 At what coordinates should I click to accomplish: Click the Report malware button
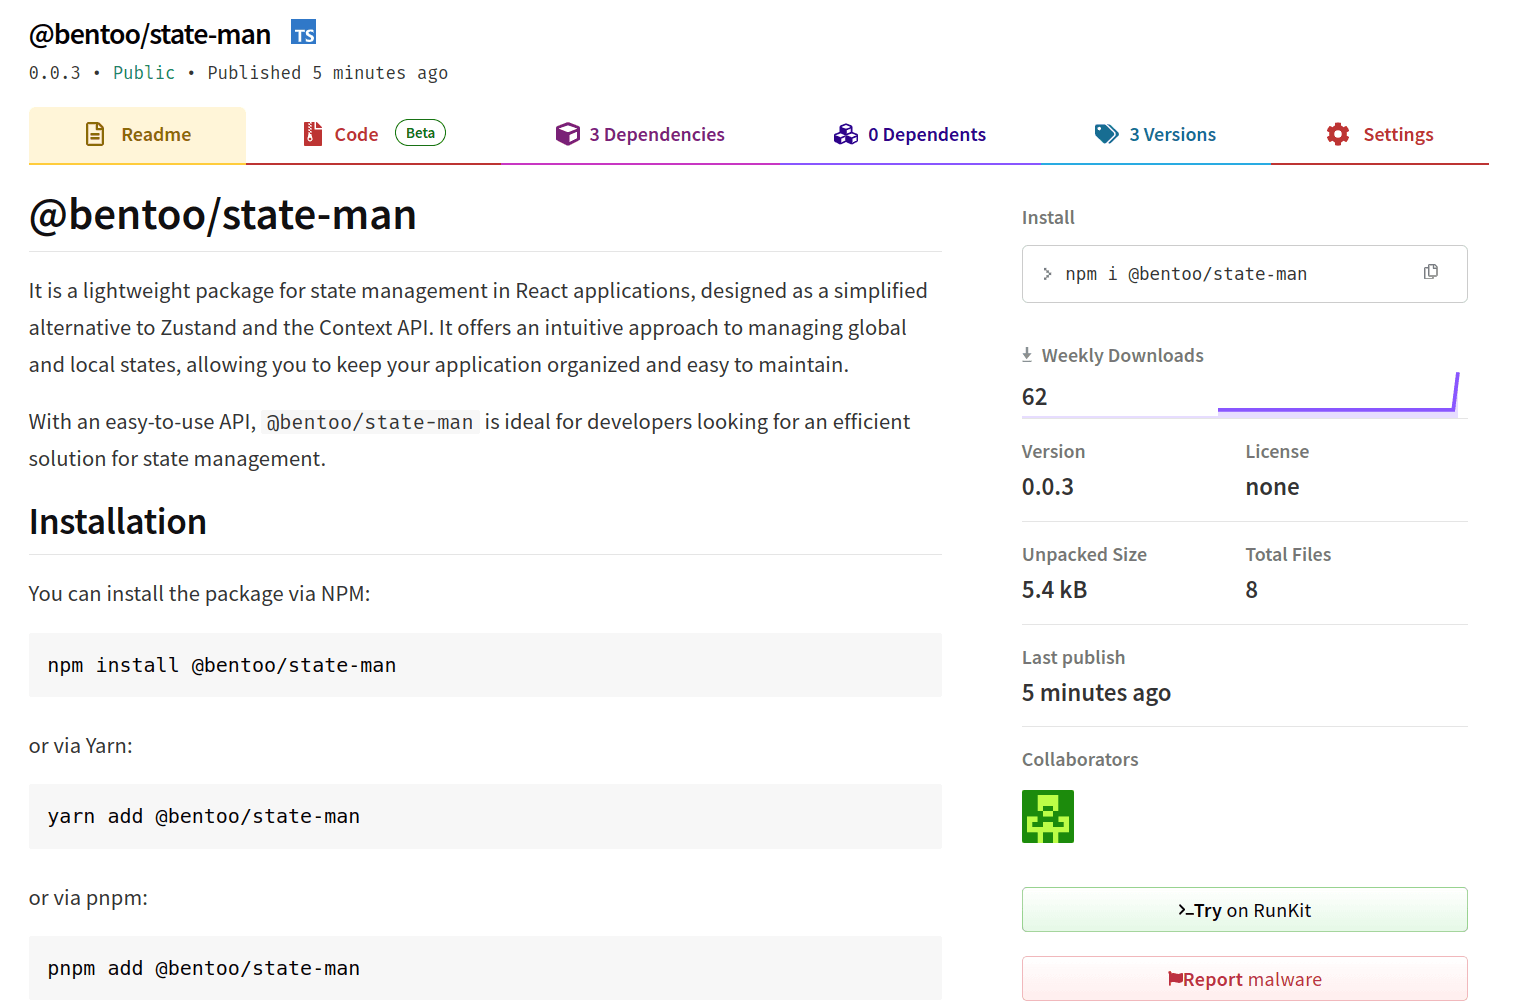coord(1244,979)
